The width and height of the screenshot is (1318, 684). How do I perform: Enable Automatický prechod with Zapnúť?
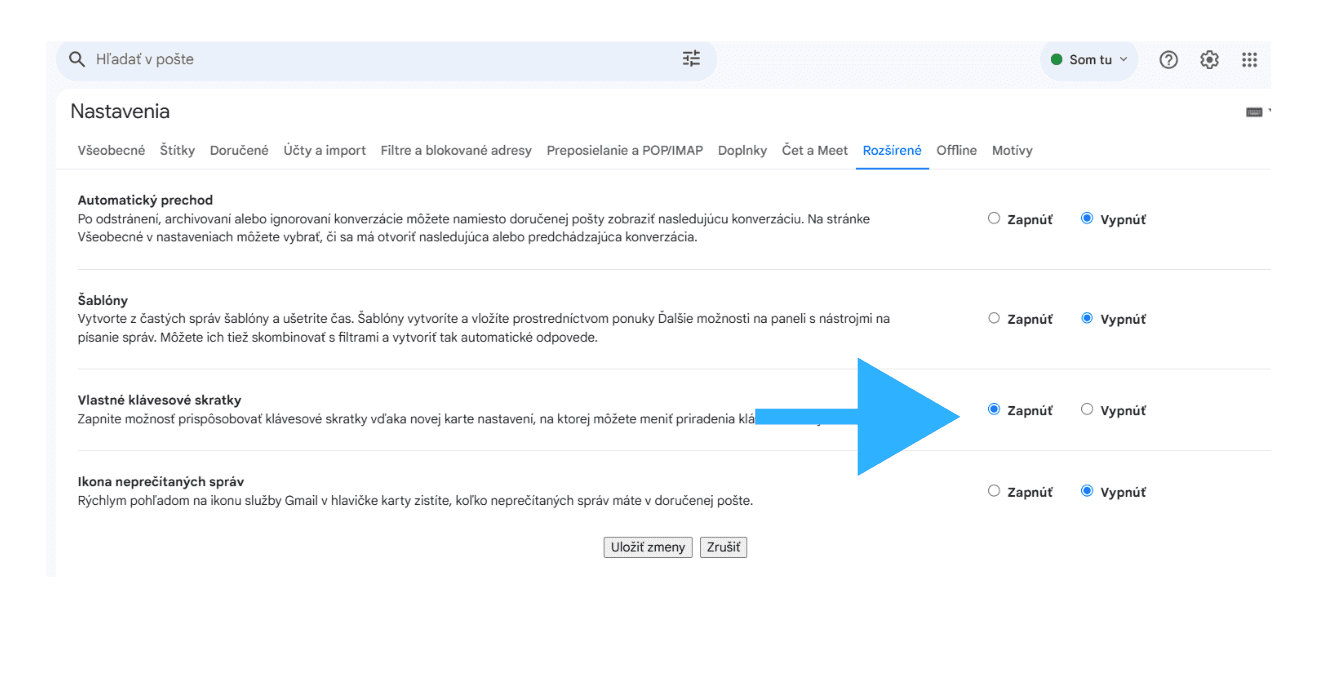(994, 218)
